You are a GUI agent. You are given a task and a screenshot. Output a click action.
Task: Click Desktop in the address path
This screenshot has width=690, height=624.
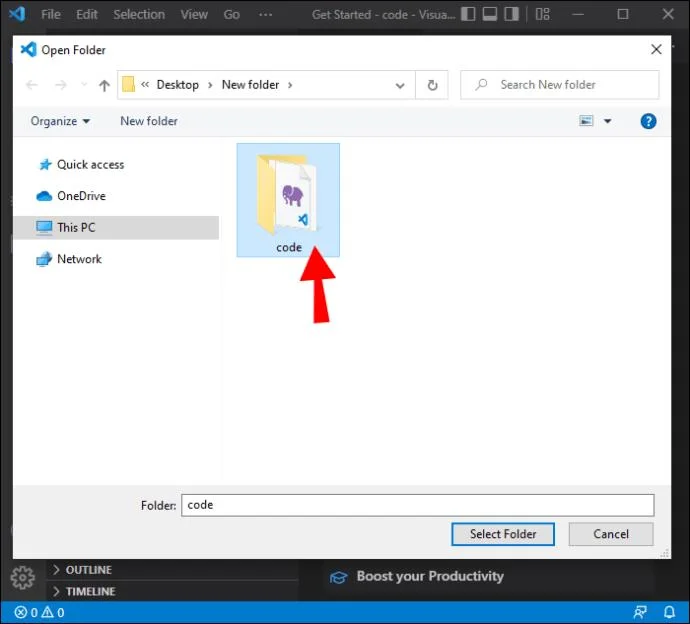coord(178,84)
